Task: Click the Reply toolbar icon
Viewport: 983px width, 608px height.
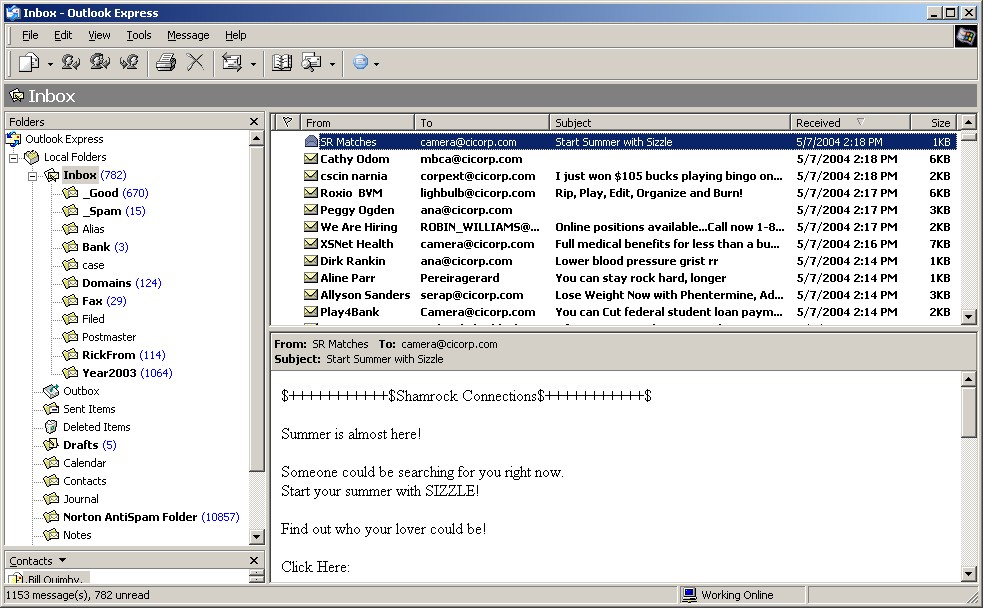Action: tap(70, 62)
